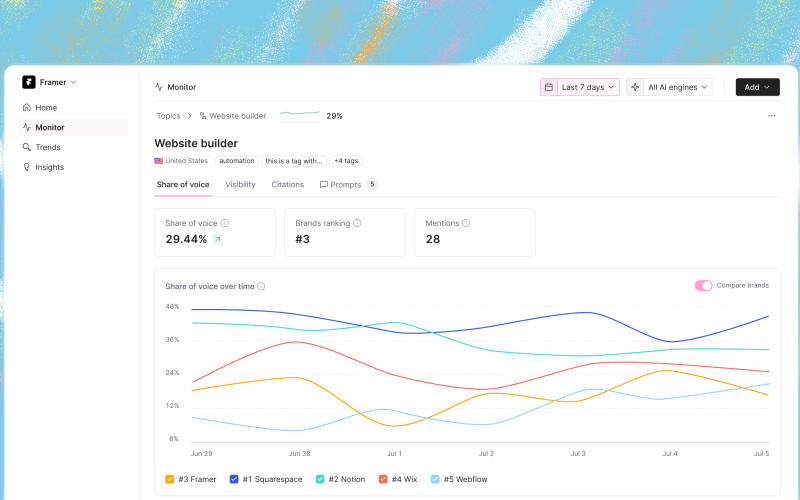Screen dimensions: 800x500
Task: Switch to the Visibility tab
Action: coord(240,185)
